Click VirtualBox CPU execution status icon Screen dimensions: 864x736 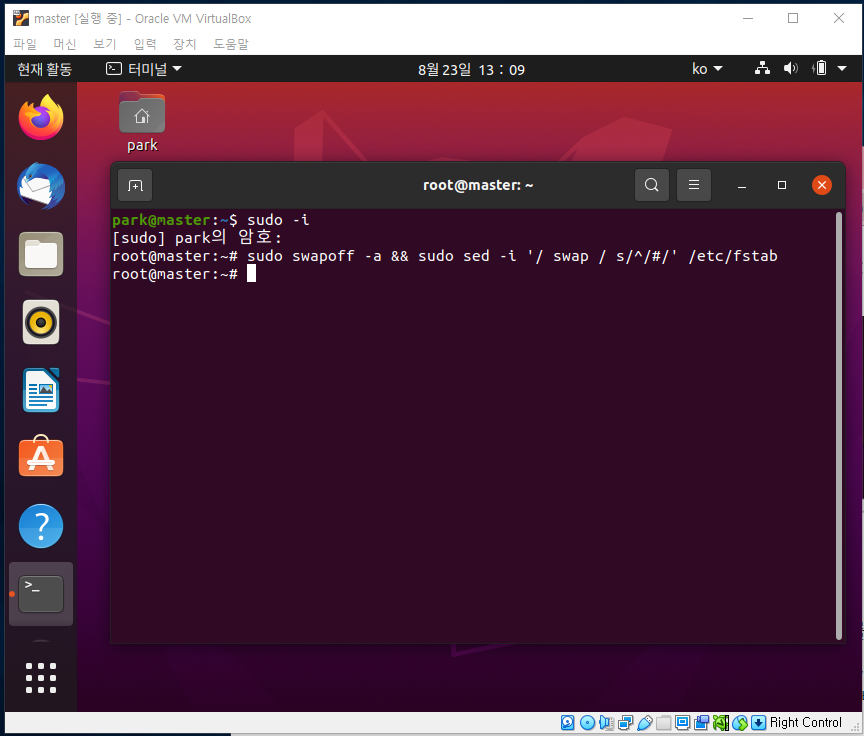coord(720,722)
